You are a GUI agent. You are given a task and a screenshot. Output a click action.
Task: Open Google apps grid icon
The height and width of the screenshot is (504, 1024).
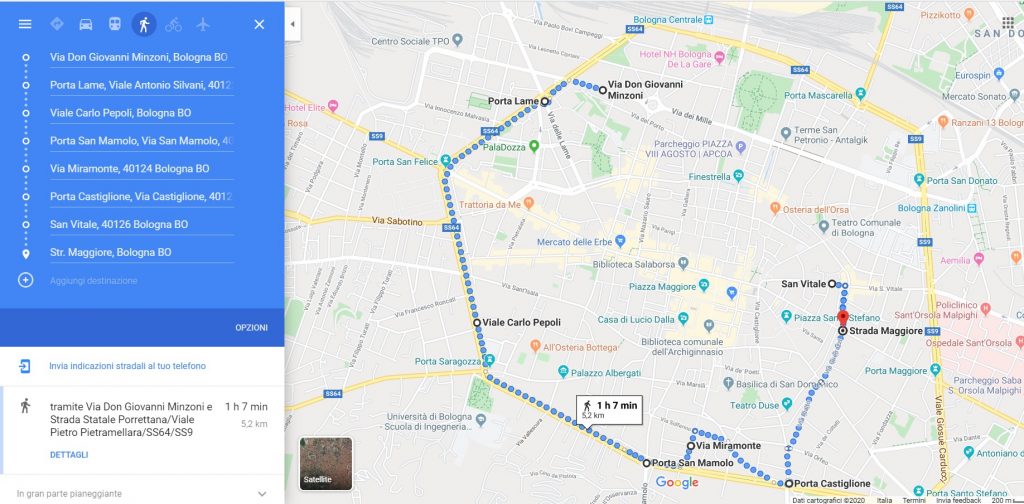click(x=1008, y=21)
